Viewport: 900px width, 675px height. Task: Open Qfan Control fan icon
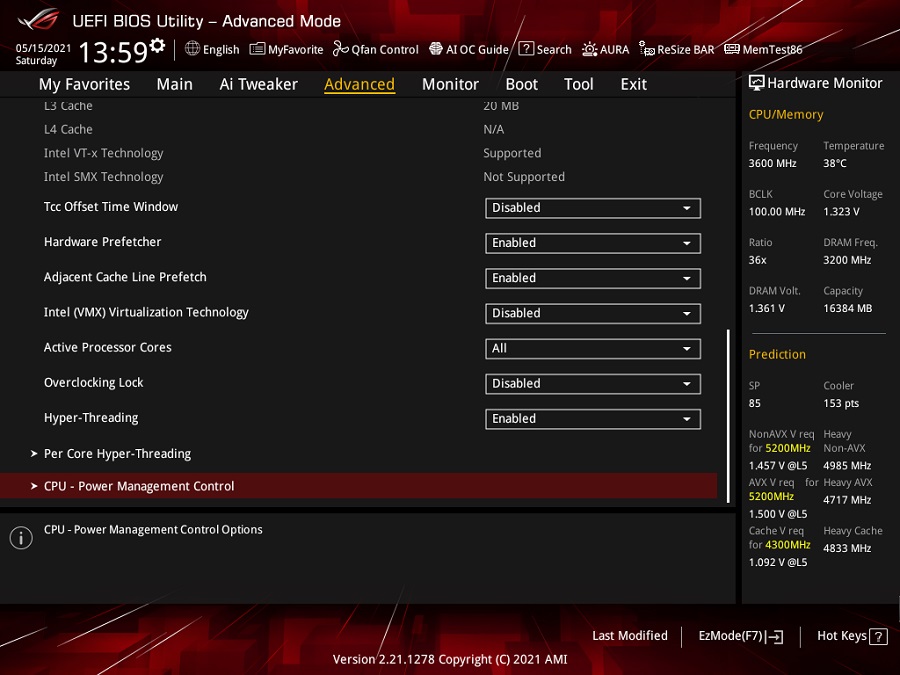tap(340, 49)
